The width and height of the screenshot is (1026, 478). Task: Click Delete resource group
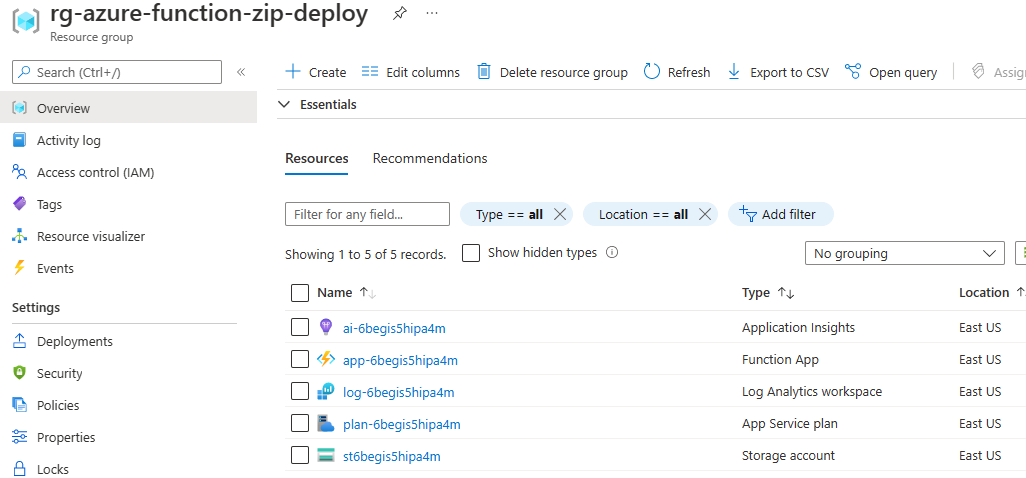coord(552,72)
